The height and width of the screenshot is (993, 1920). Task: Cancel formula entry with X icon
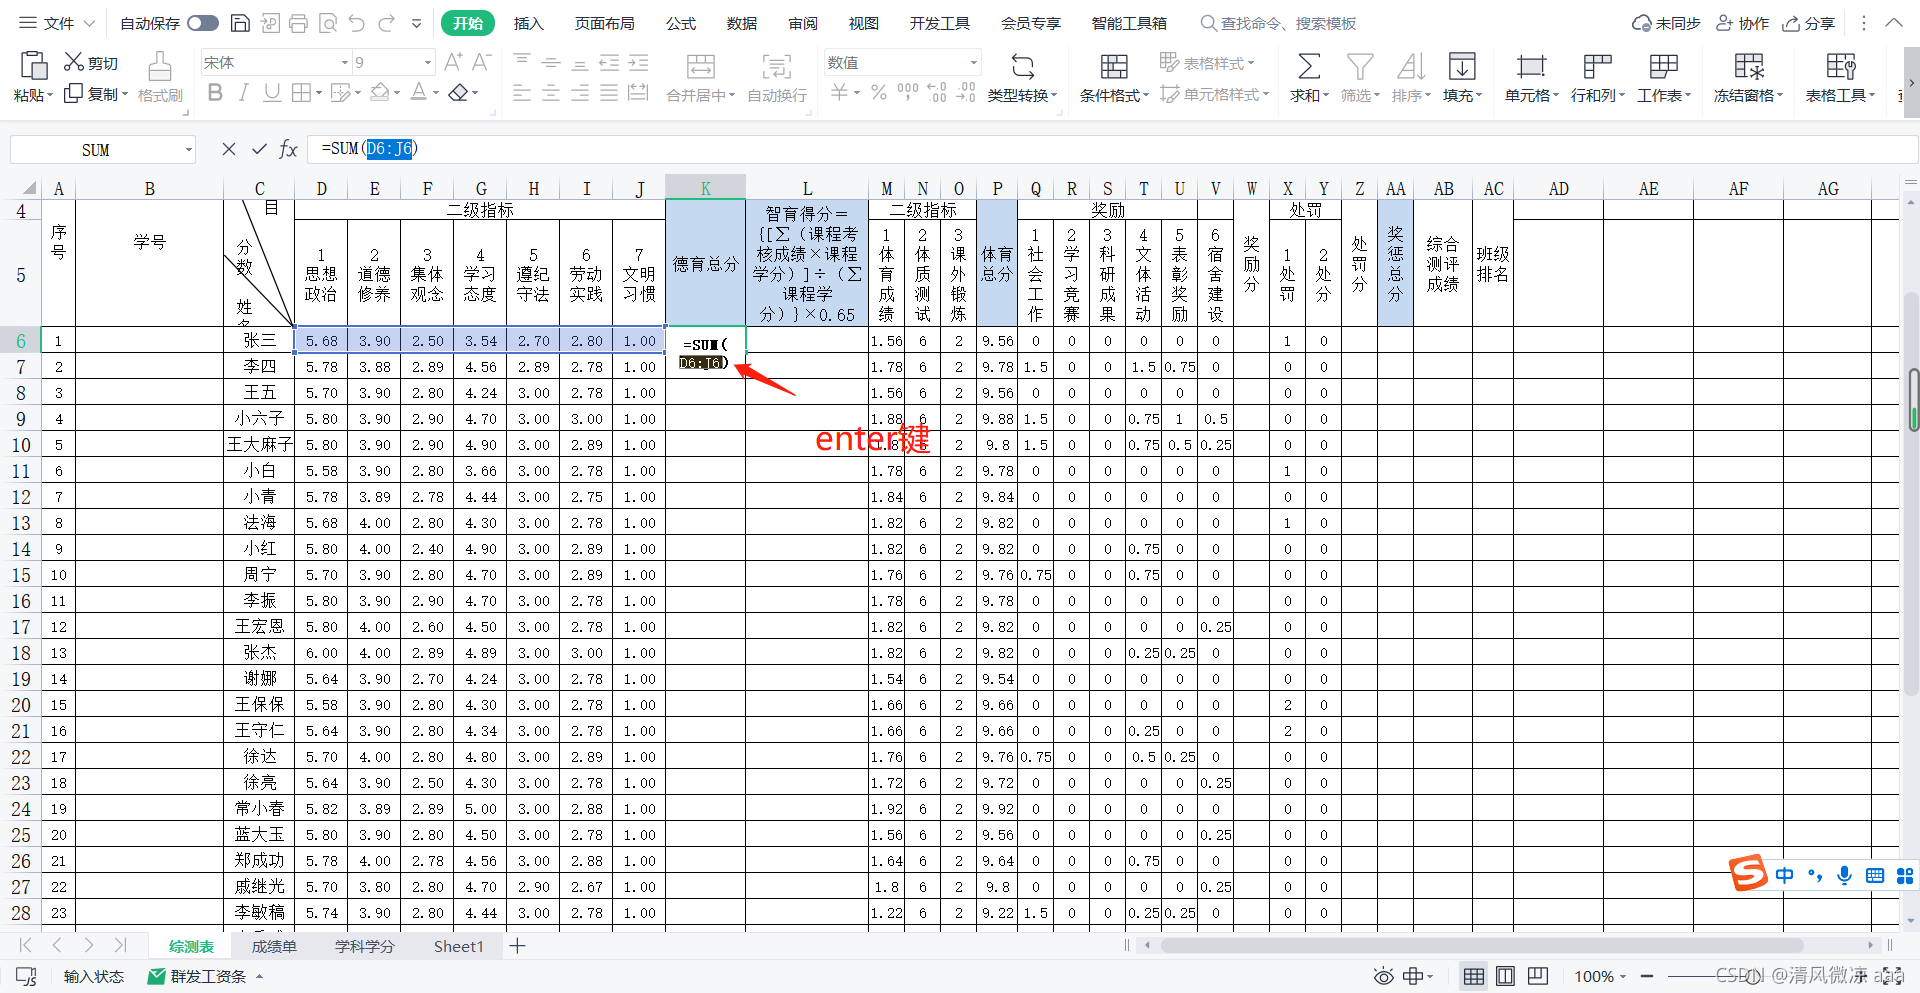pyautogui.click(x=229, y=149)
